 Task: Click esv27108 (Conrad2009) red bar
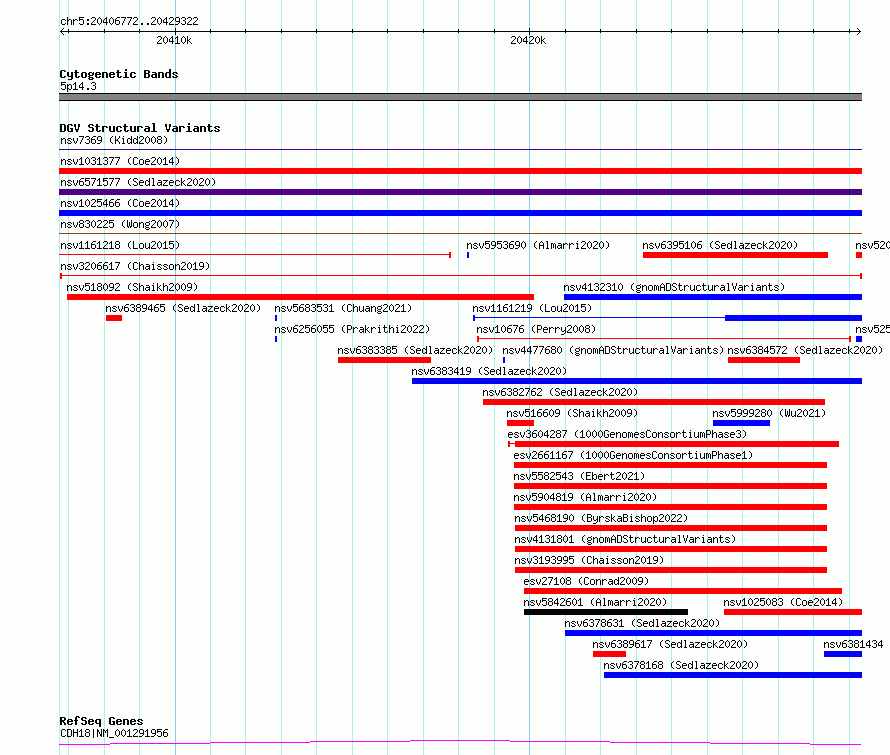[683, 591]
